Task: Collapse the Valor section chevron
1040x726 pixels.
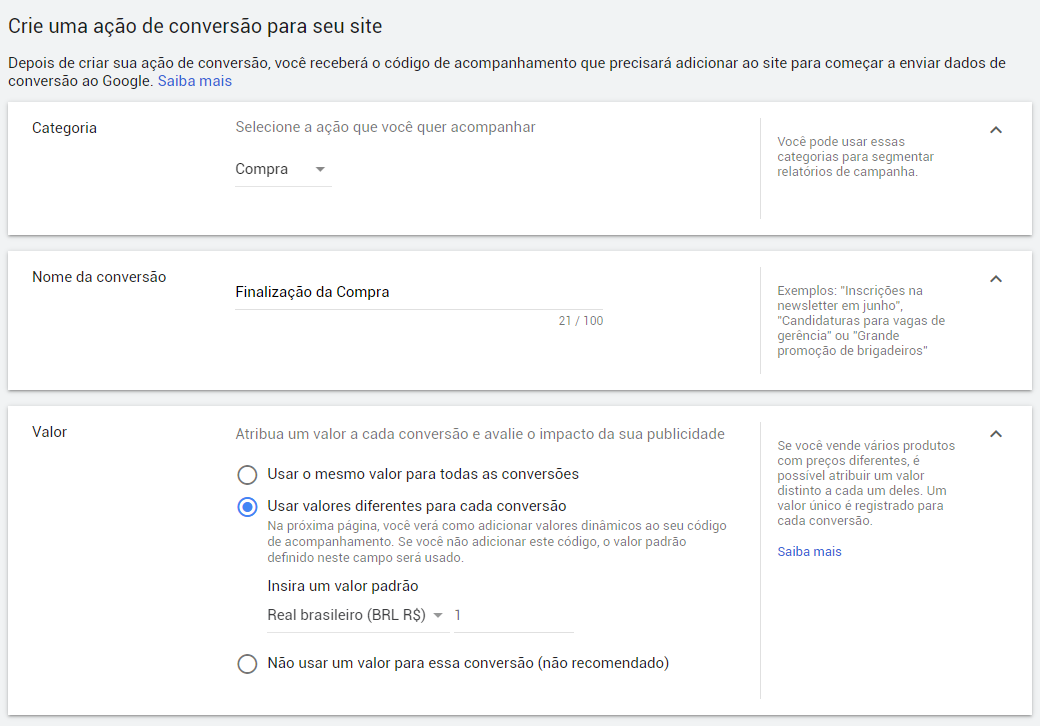Action: [995, 434]
